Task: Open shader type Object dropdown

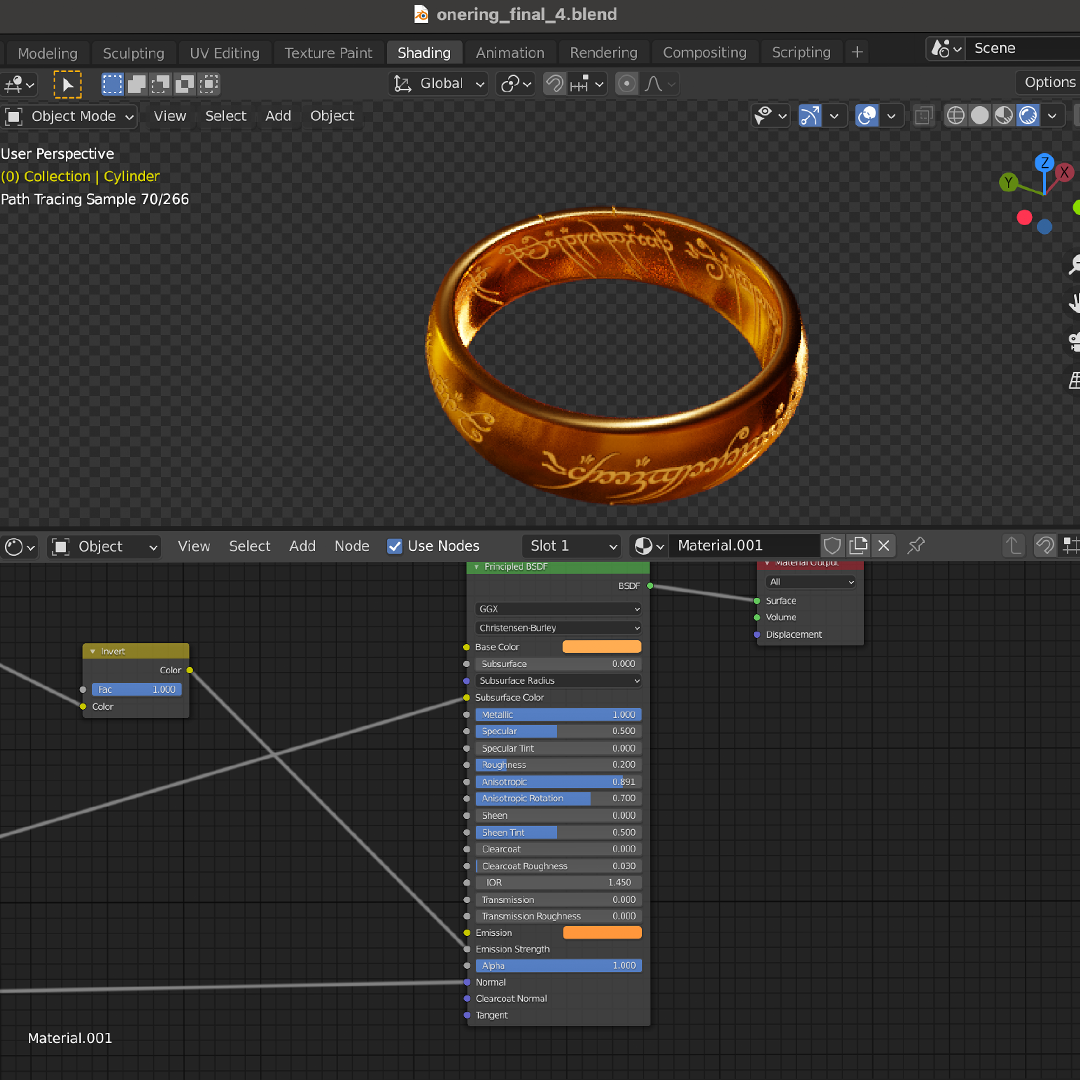Action: click(x=105, y=547)
